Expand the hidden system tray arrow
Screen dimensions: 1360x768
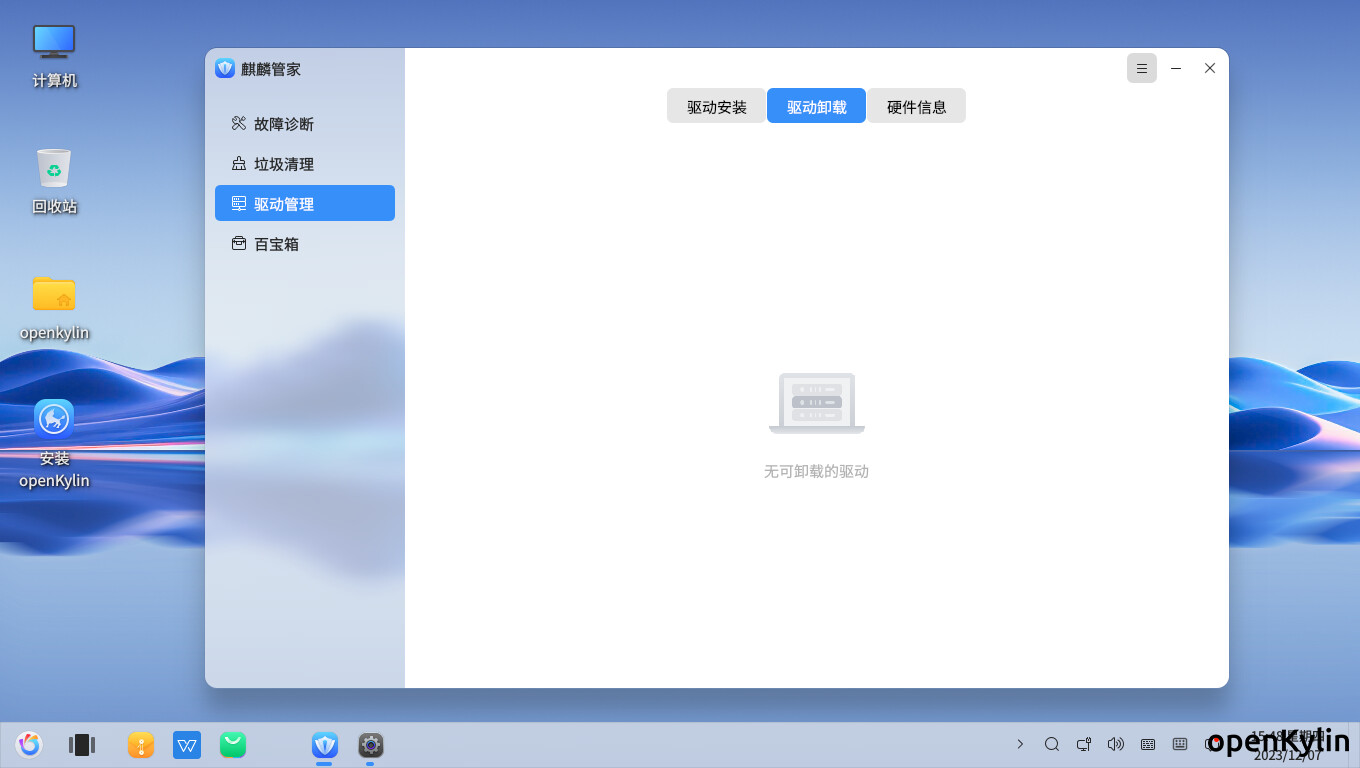coord(1020,744)
